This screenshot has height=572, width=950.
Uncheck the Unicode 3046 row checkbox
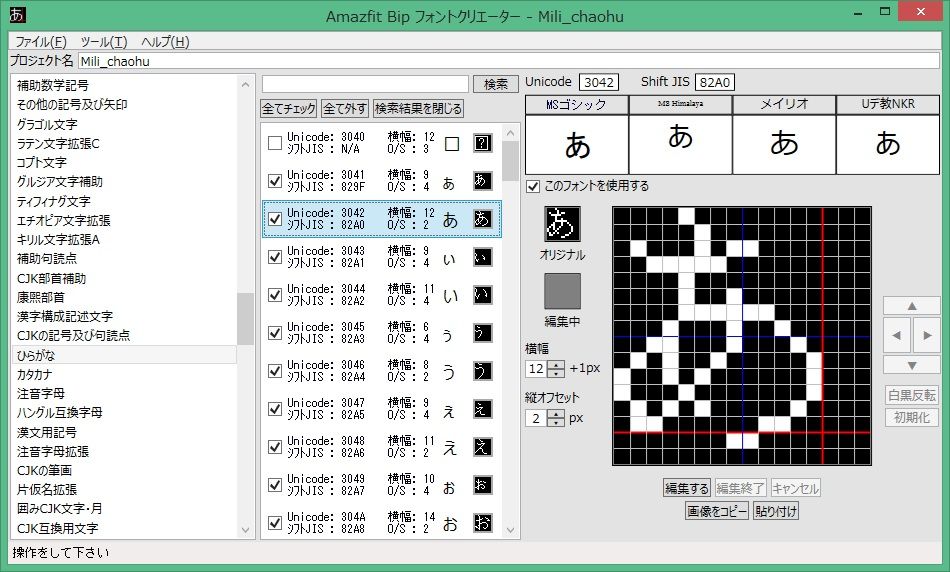pyautogui.click(x=274, y=371)
